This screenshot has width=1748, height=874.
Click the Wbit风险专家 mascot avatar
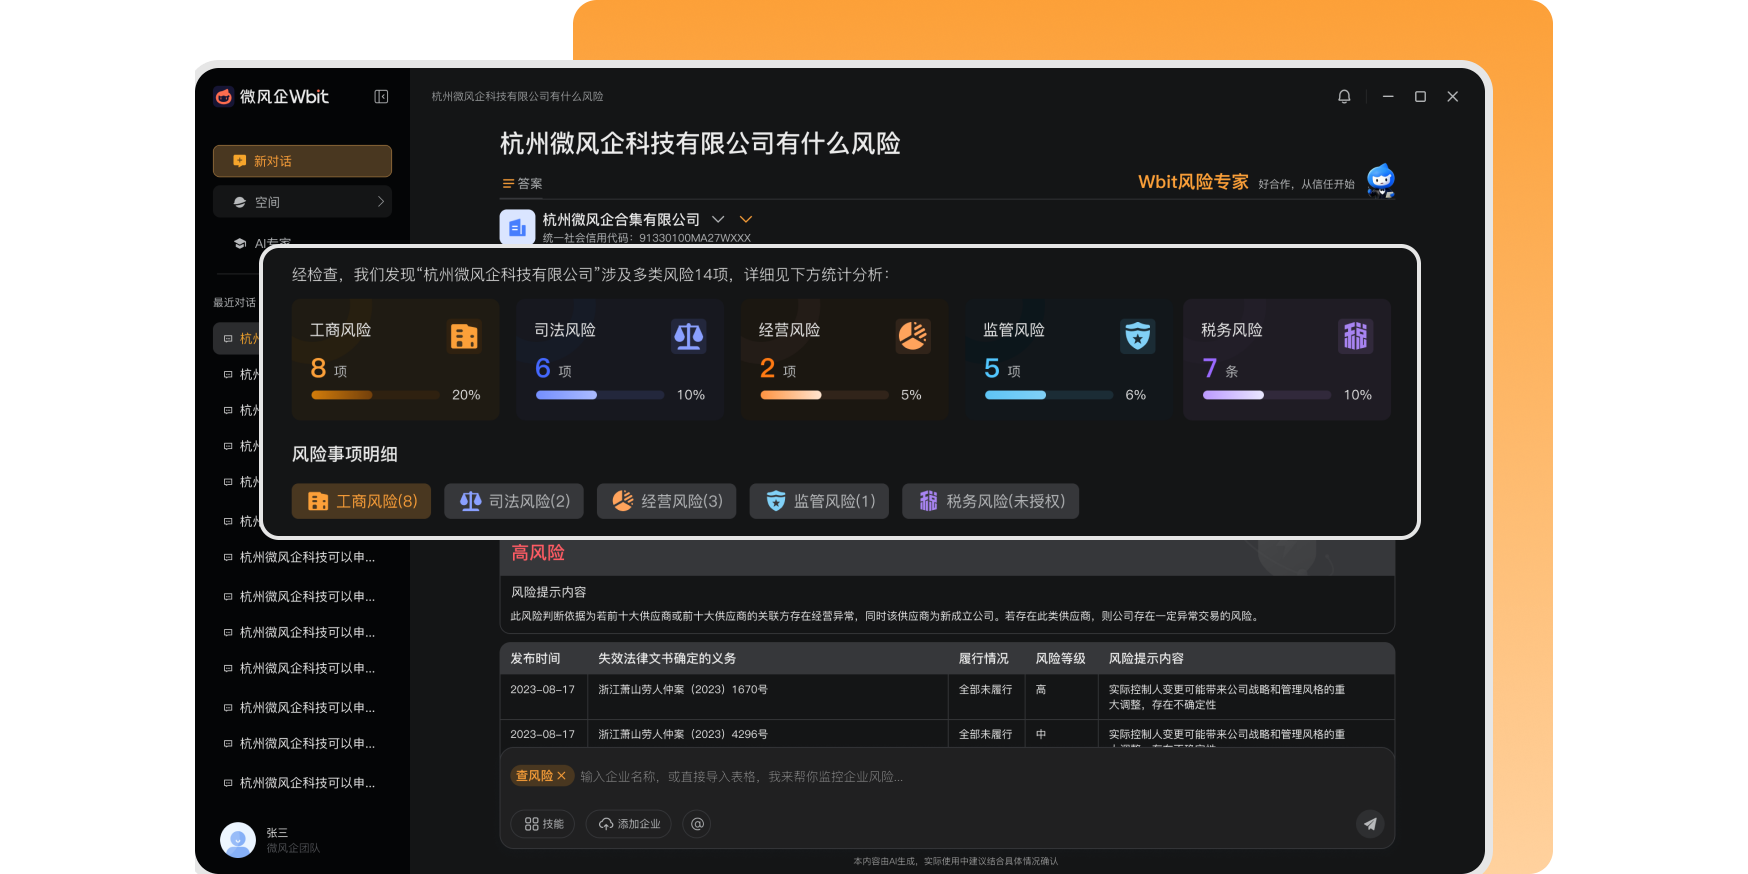[1381, 181]
